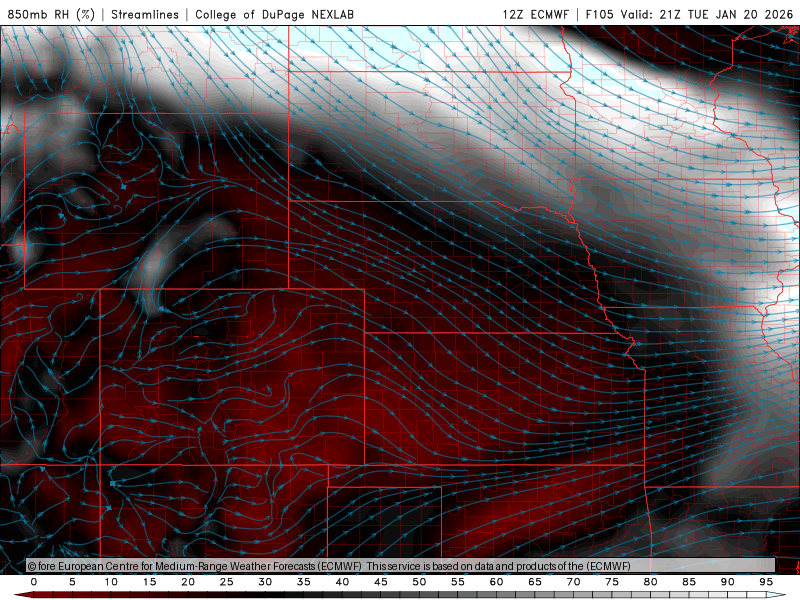Select the "10" humidity scale label

[111, 582]
